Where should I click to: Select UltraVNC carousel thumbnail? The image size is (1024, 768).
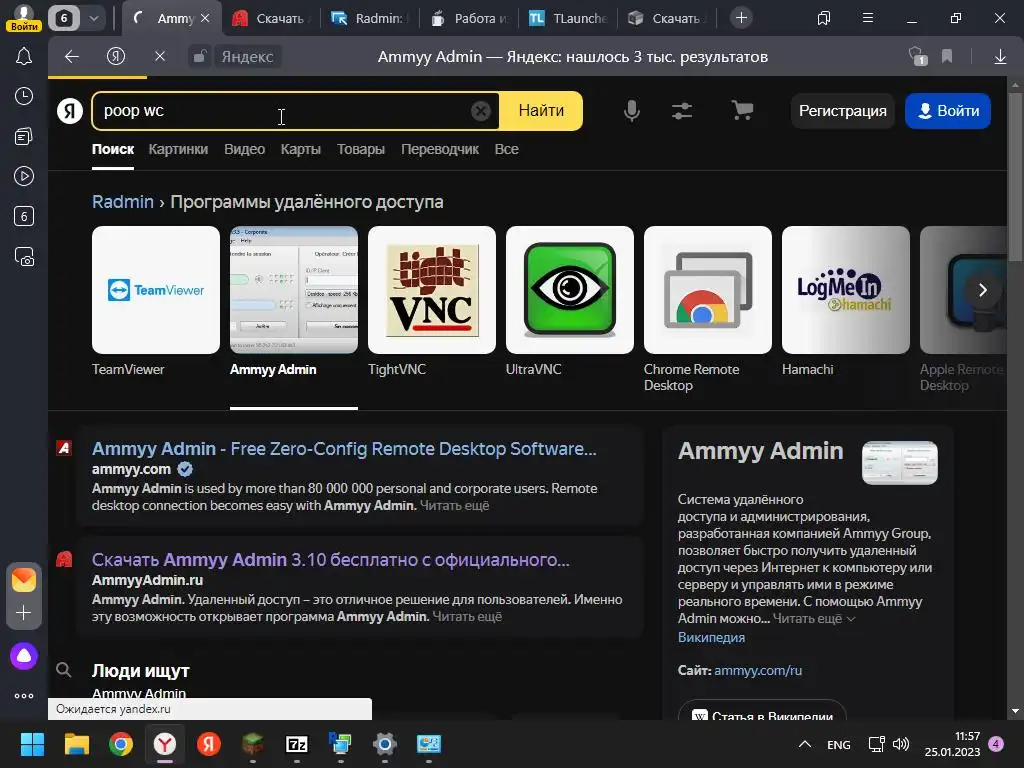[569, 290]
